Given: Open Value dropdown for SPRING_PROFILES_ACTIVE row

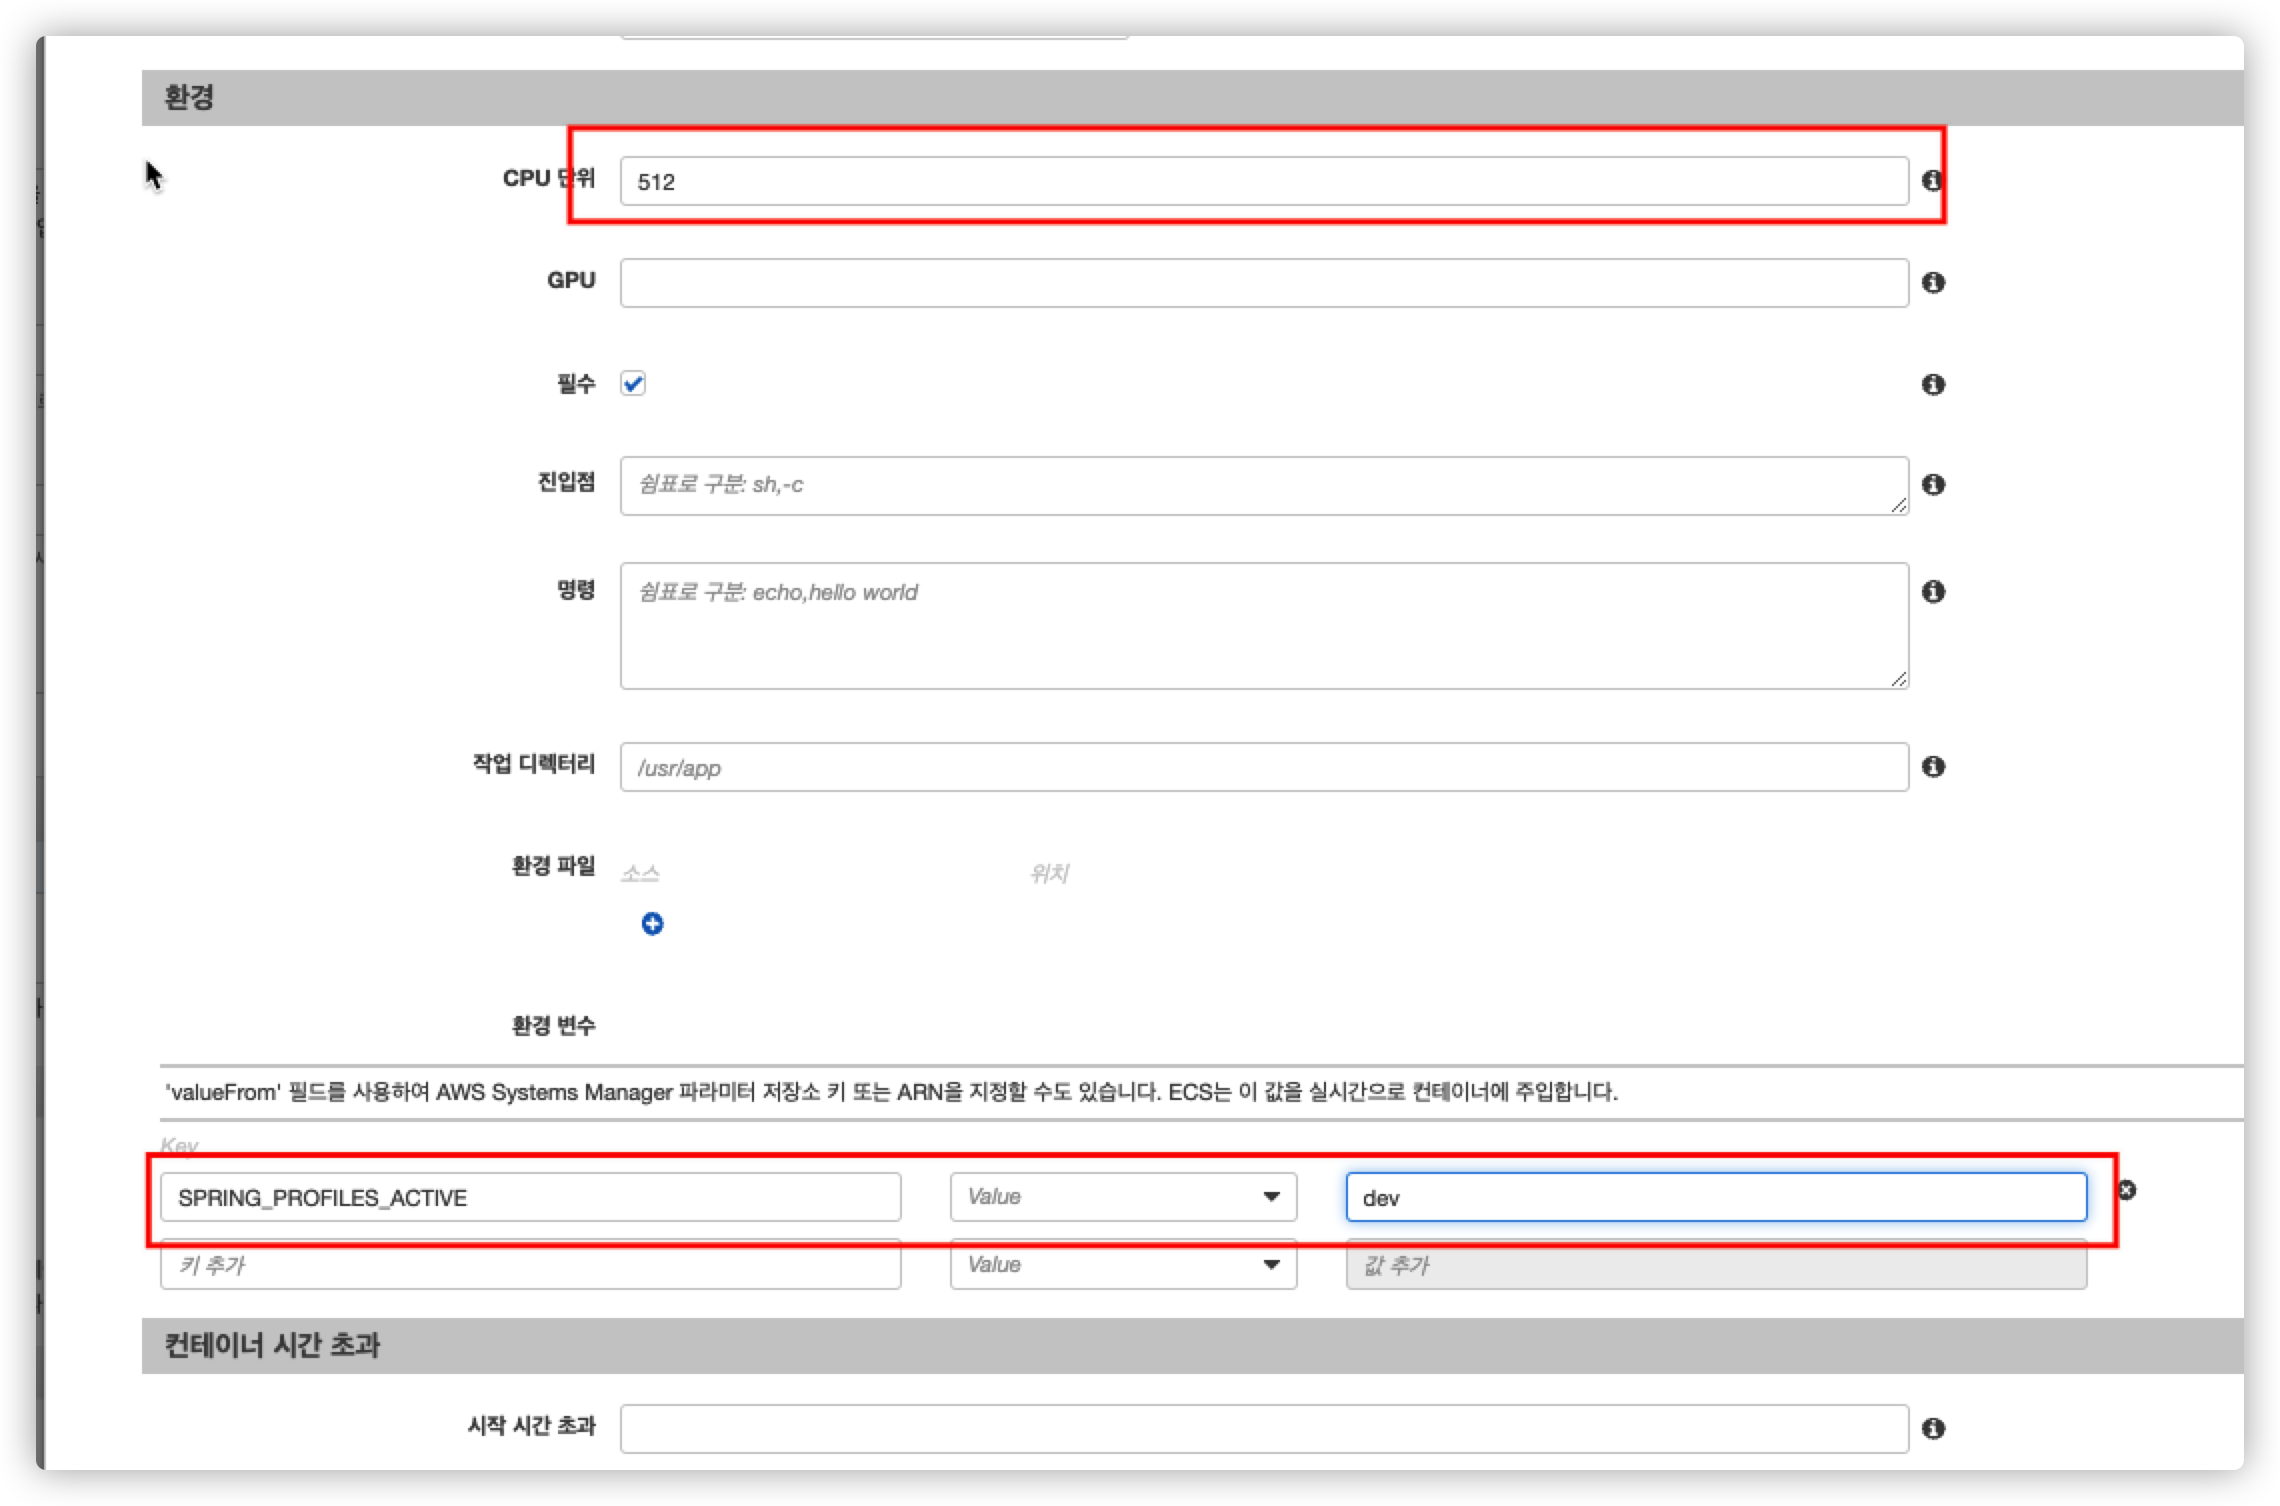Looking at the screenshot, I should [1123, 1197].
